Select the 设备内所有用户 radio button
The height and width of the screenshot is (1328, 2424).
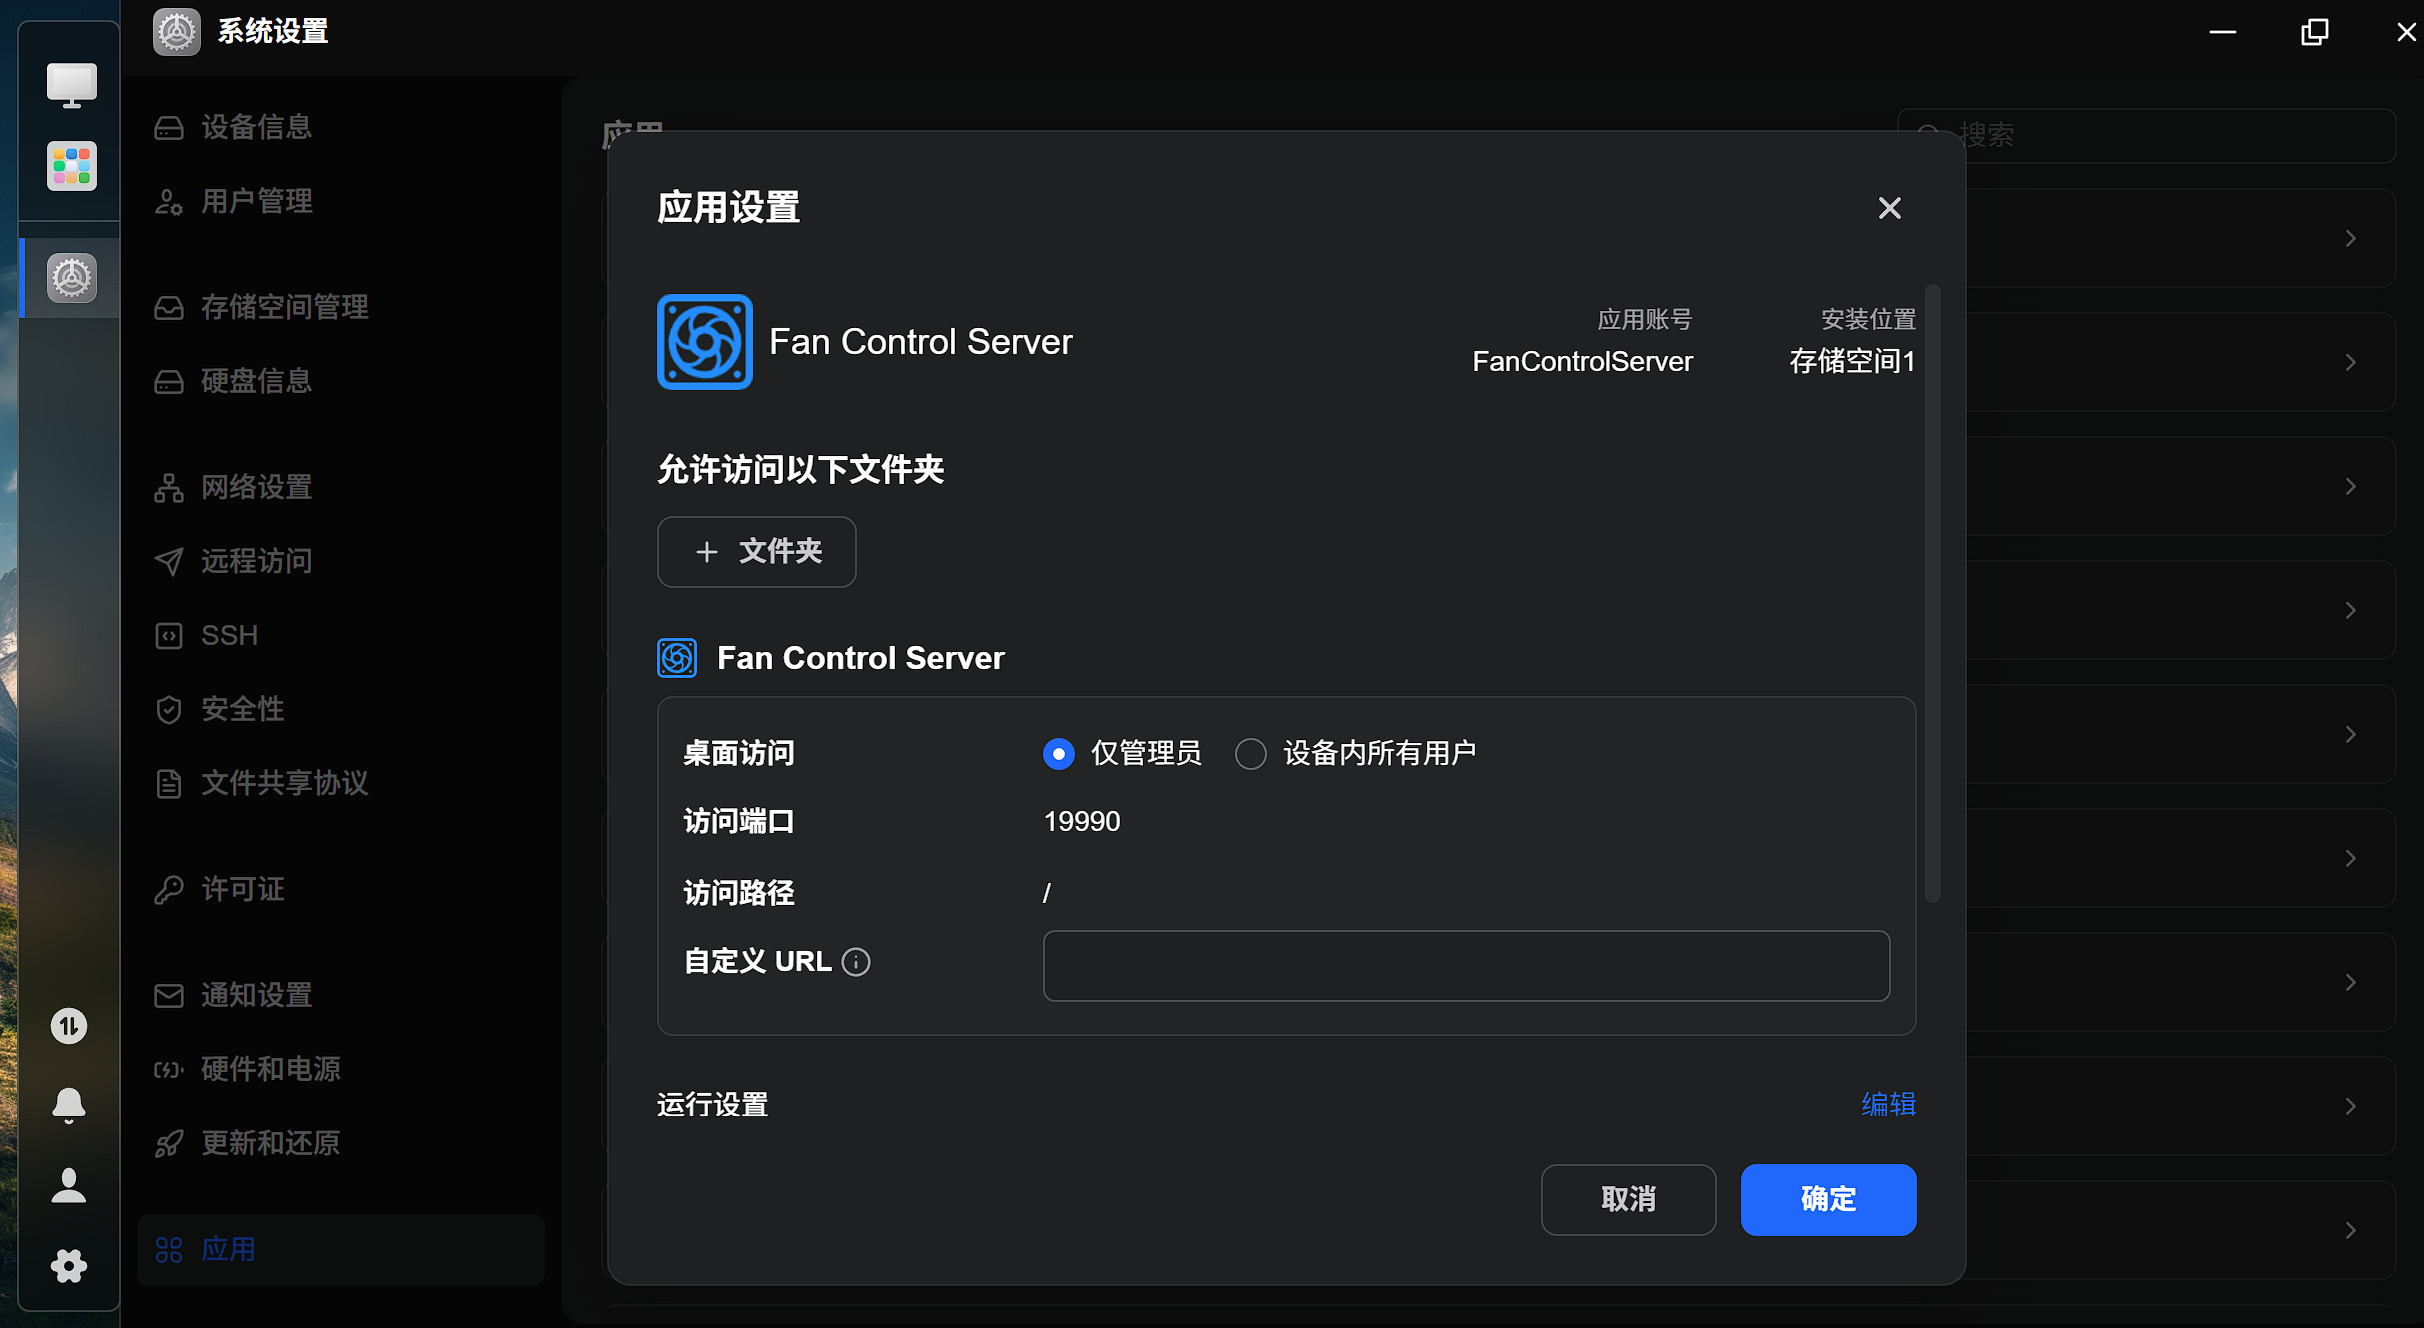coord(1251,753)
